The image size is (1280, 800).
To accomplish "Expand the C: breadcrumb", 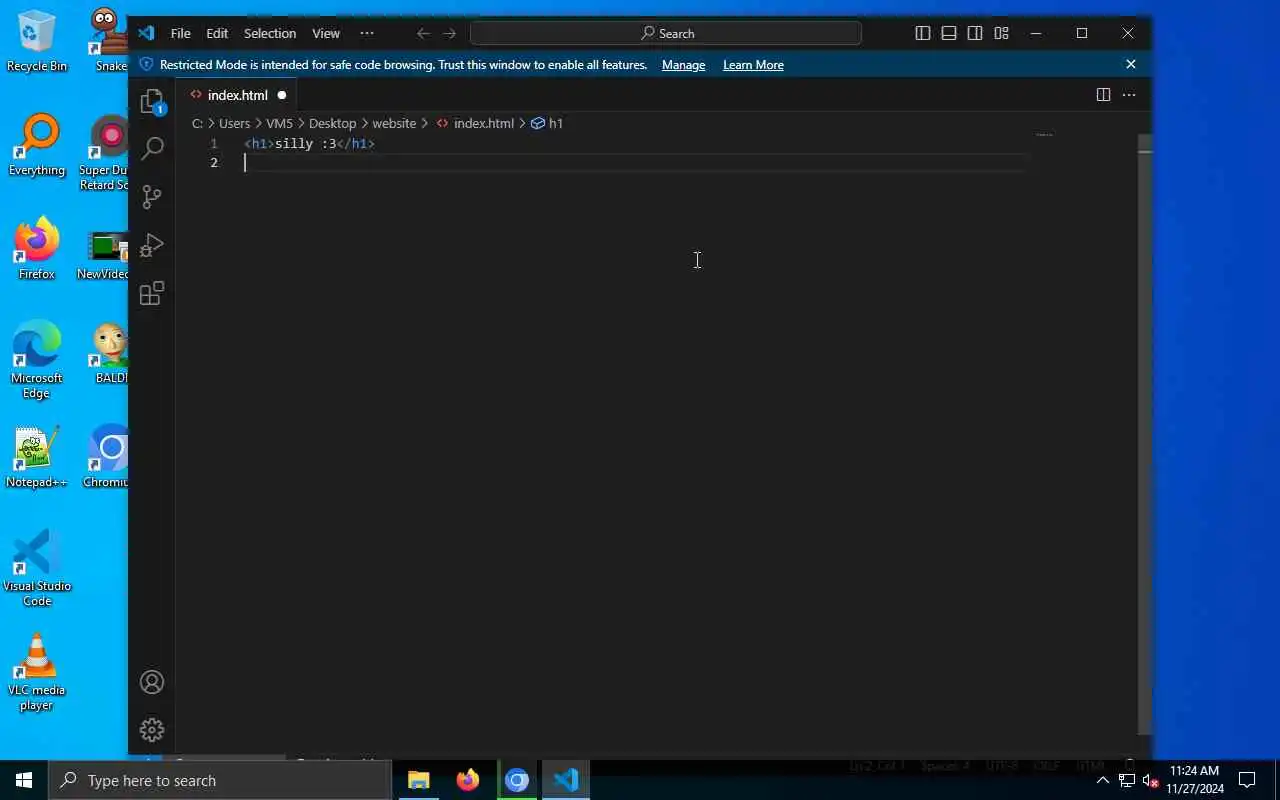I will 197,123.
